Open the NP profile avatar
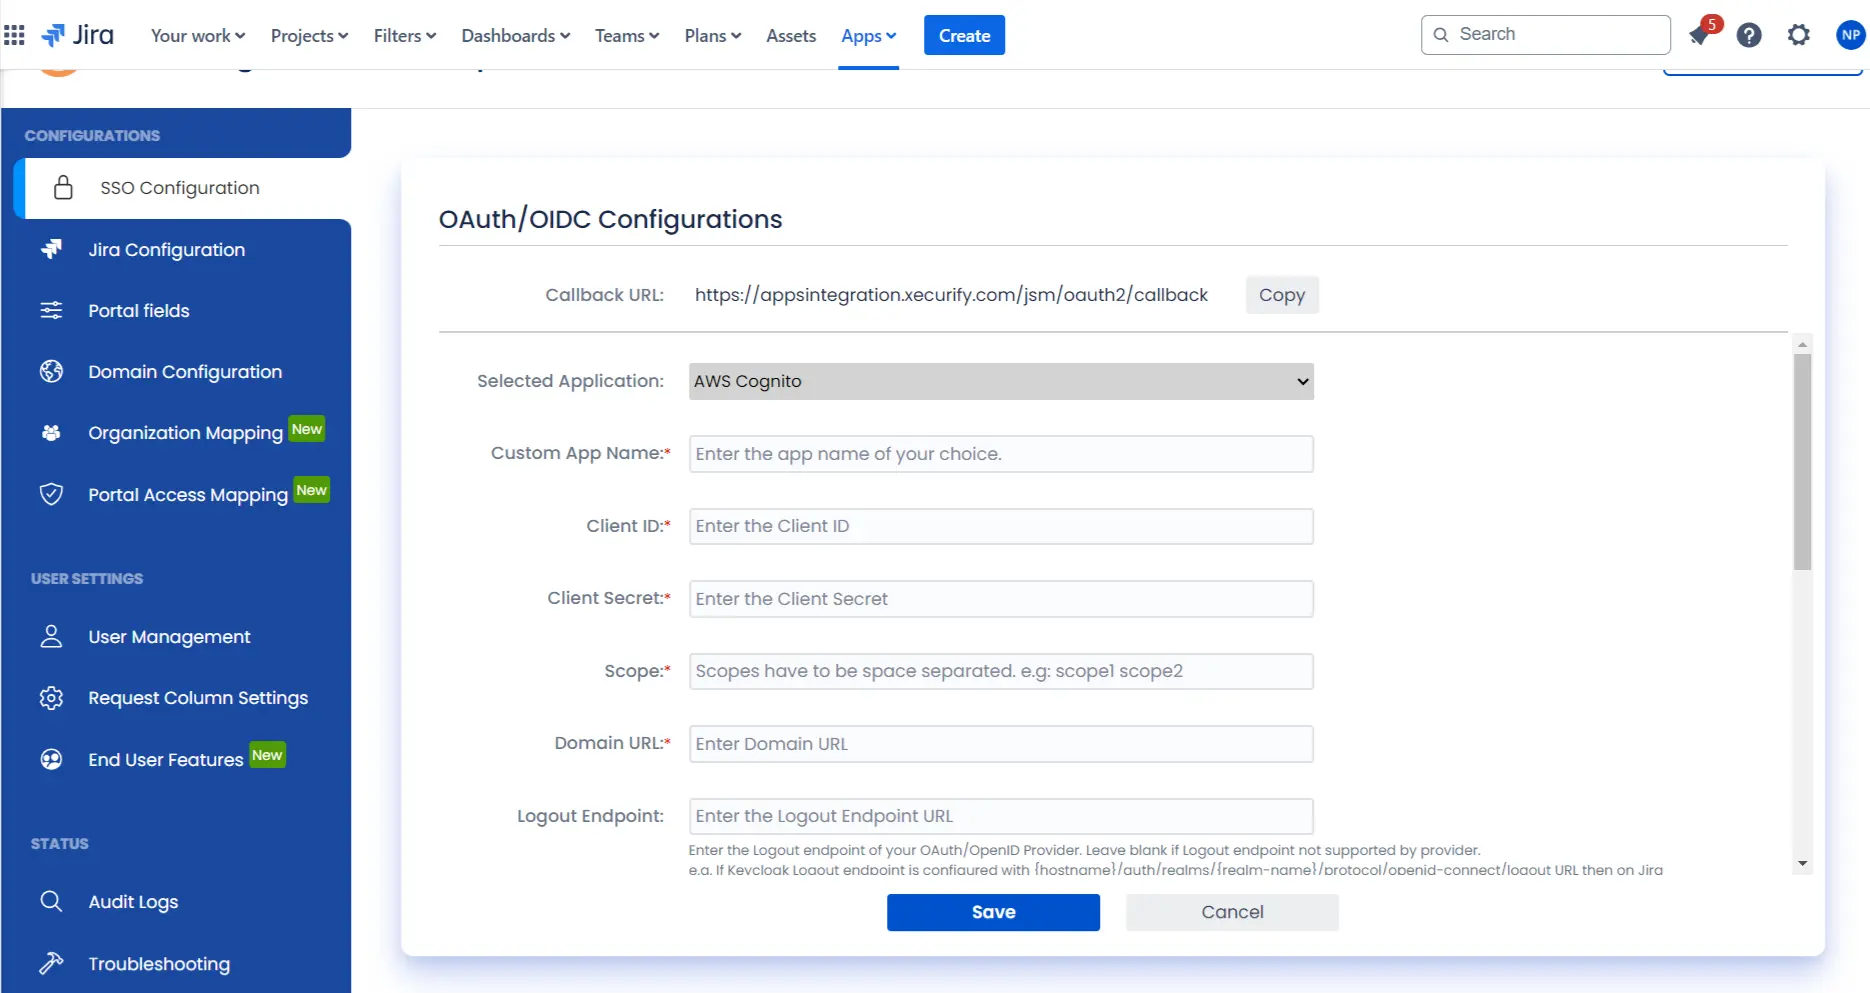The height and width of the screenshot is (993, 1870). (1851, 35)
